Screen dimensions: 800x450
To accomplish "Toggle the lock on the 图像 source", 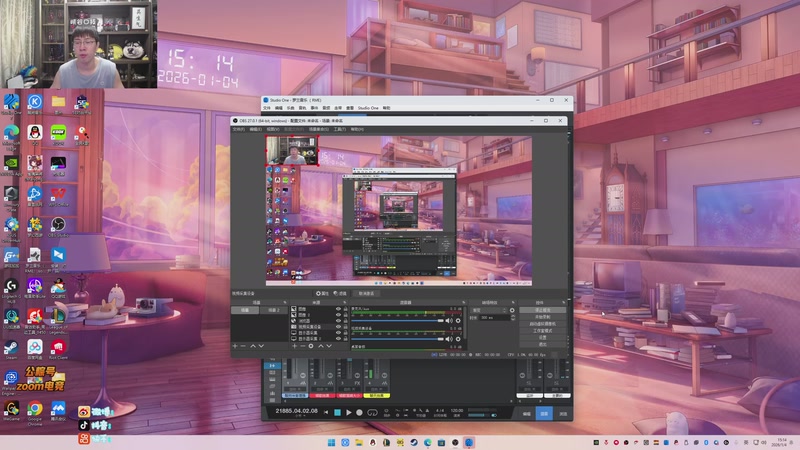I will (x=345, y=309).
